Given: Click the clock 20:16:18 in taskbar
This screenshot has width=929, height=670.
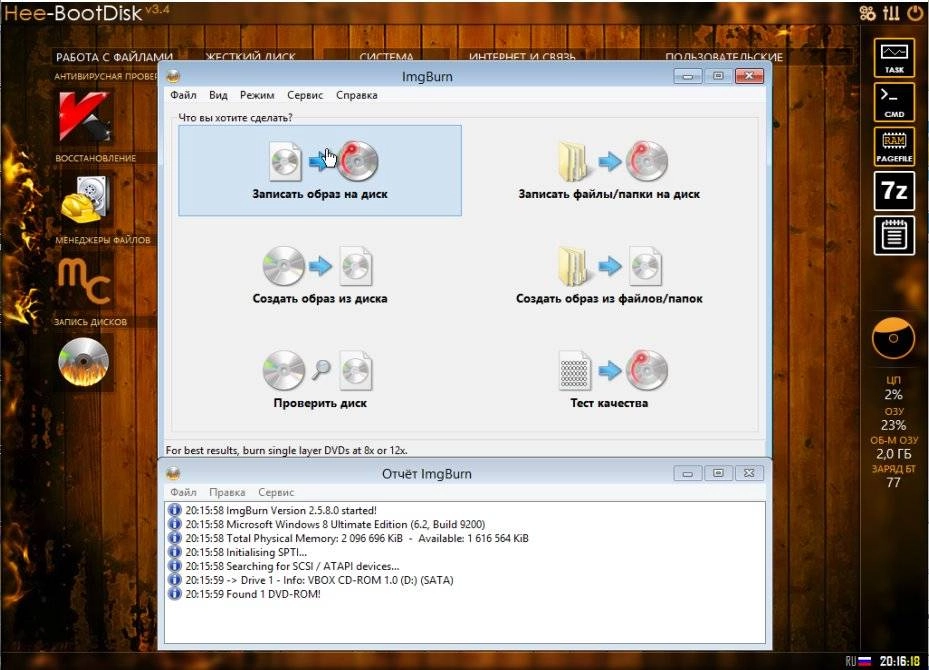Looking at the screenshot, I should click(900, 661).
